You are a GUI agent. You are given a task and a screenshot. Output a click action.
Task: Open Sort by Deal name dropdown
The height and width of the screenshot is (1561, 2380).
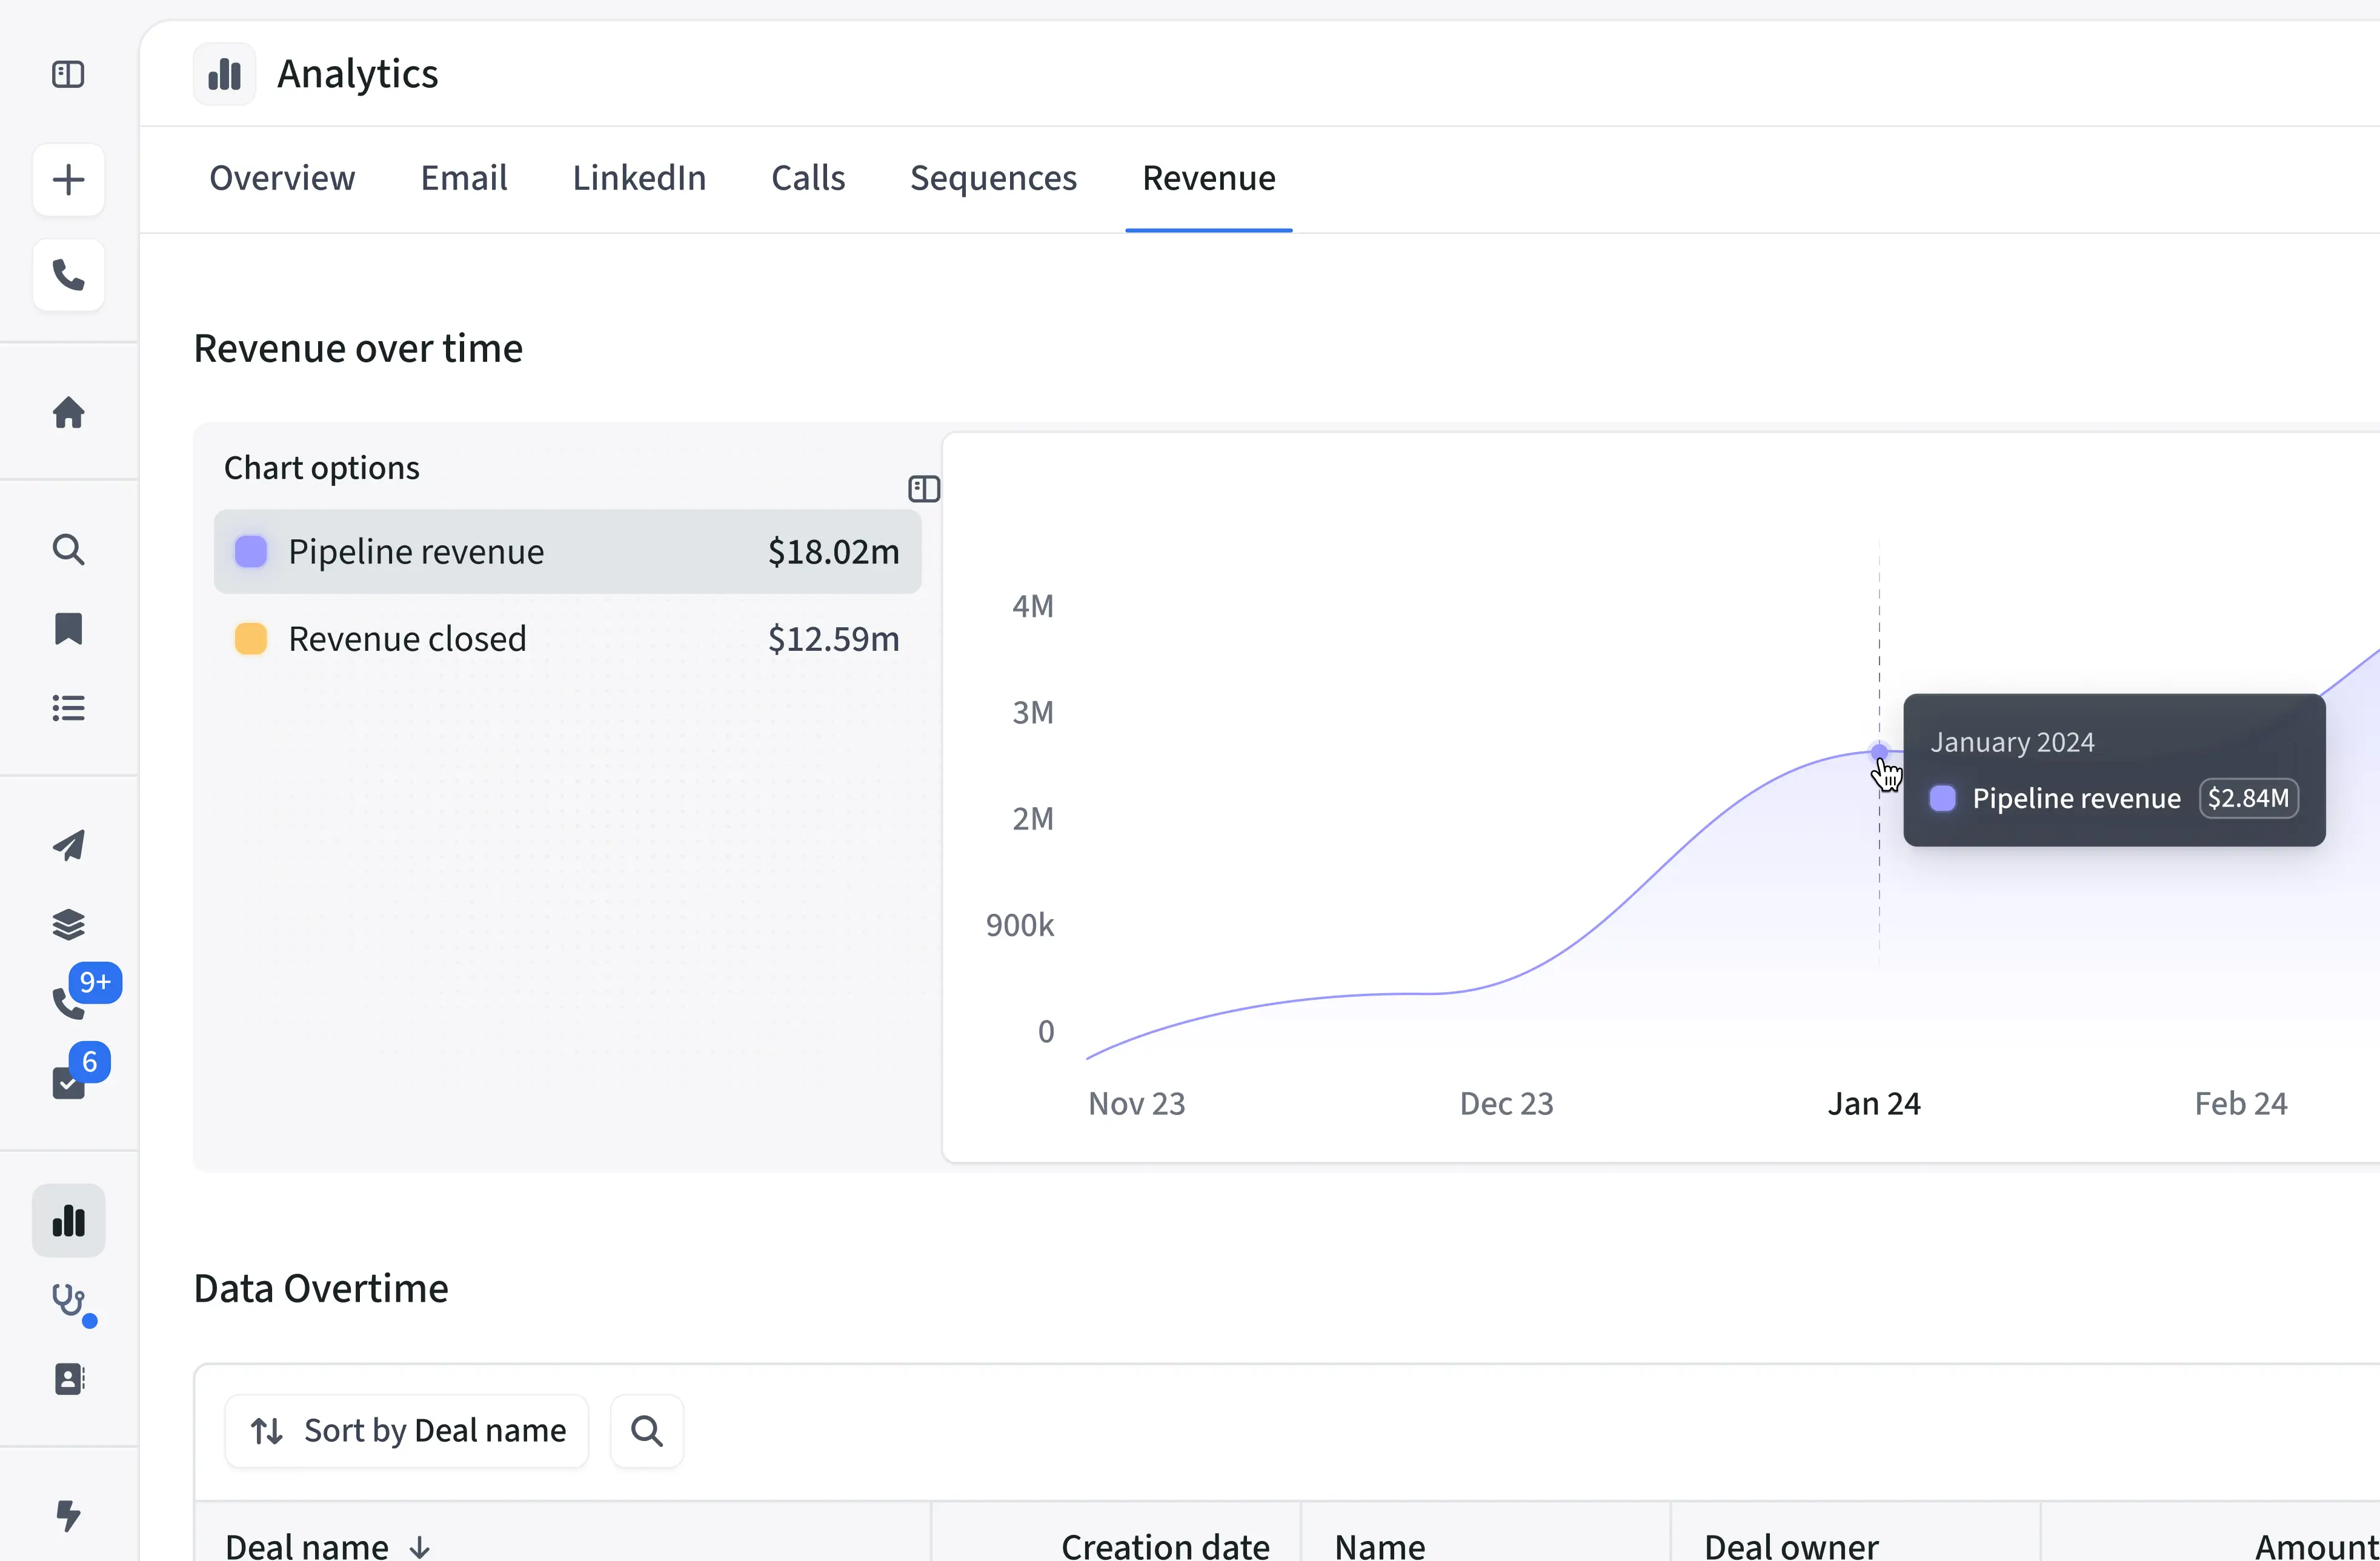pos(407,1431)
